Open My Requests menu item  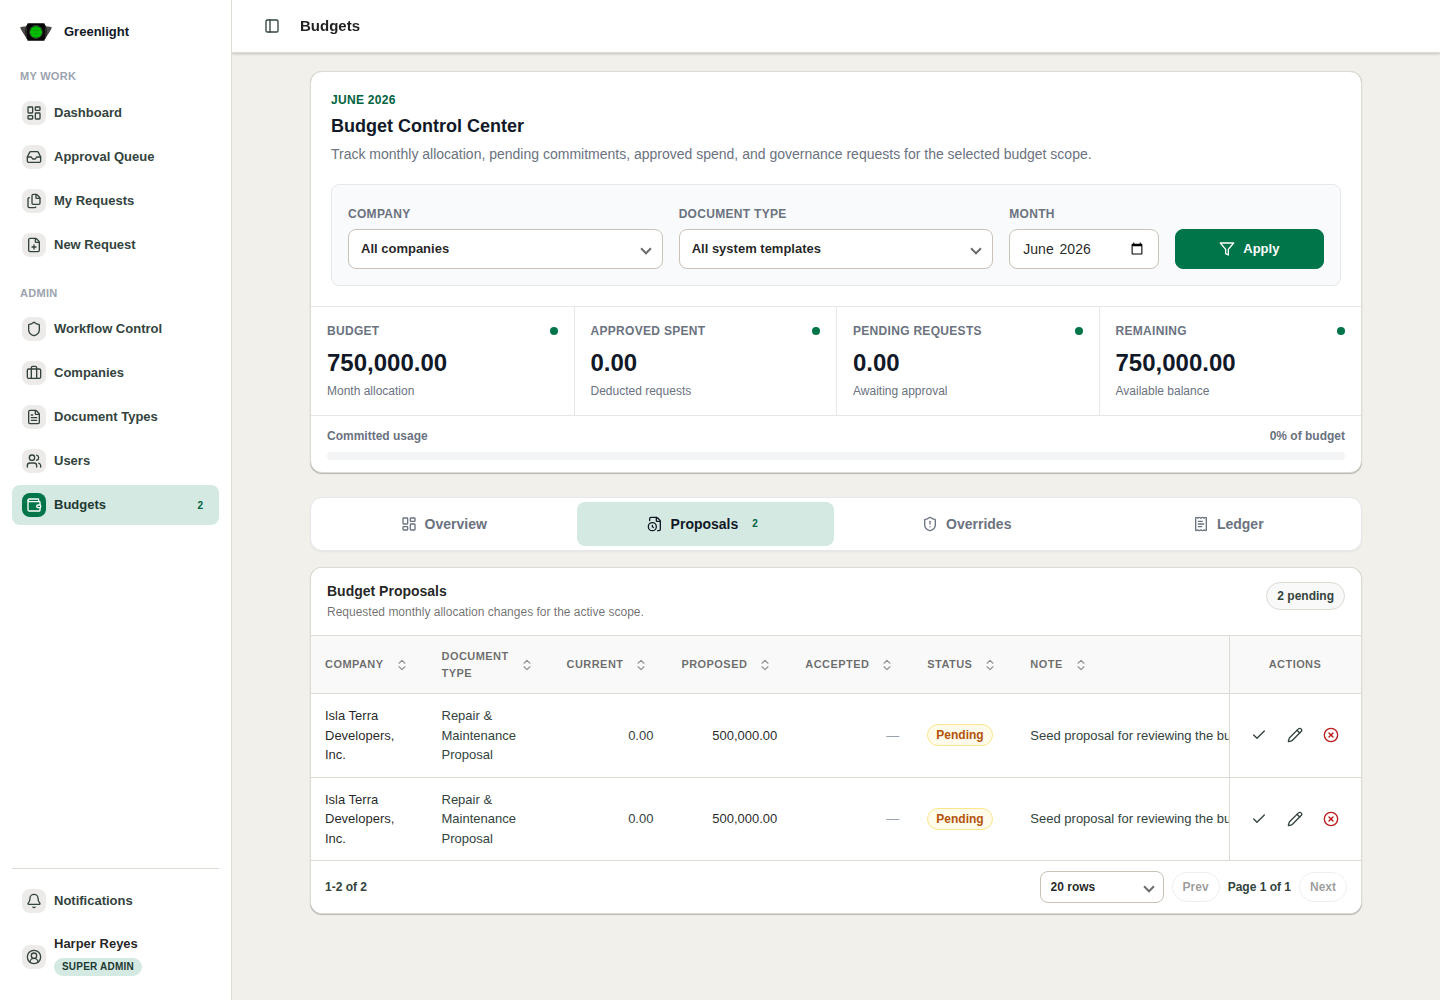(x=115, y=201)
